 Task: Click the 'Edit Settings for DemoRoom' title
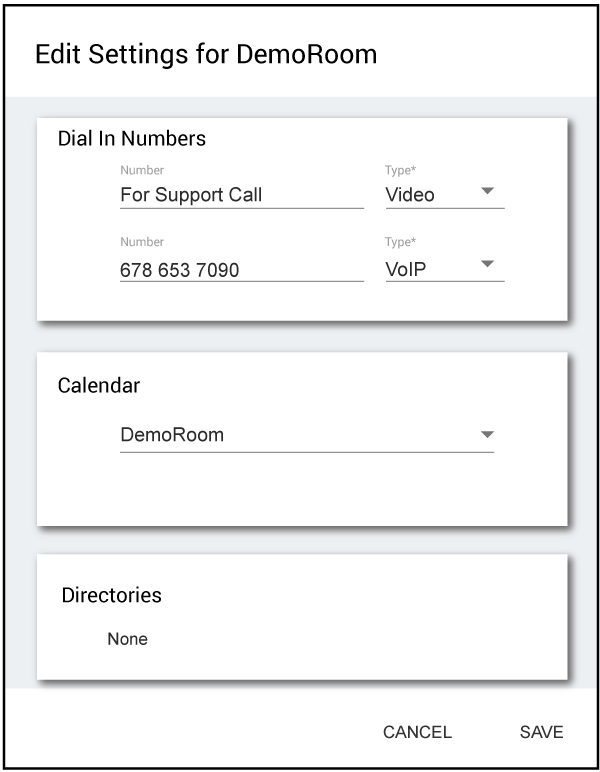click(x=206, y=54)
